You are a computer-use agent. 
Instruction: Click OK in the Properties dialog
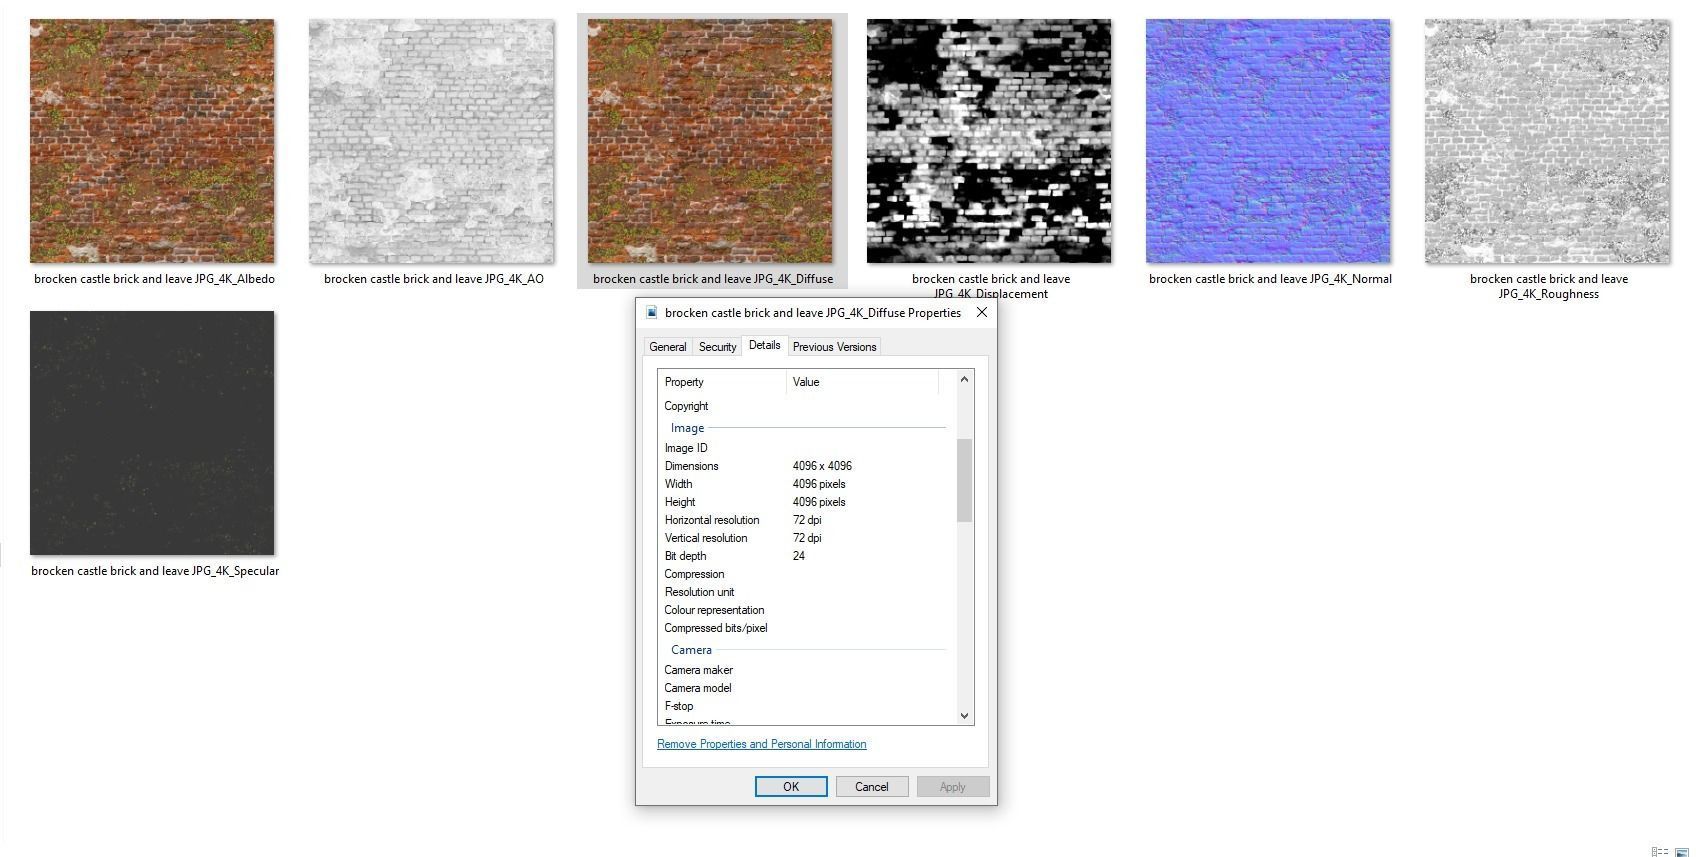click(791, 787)
